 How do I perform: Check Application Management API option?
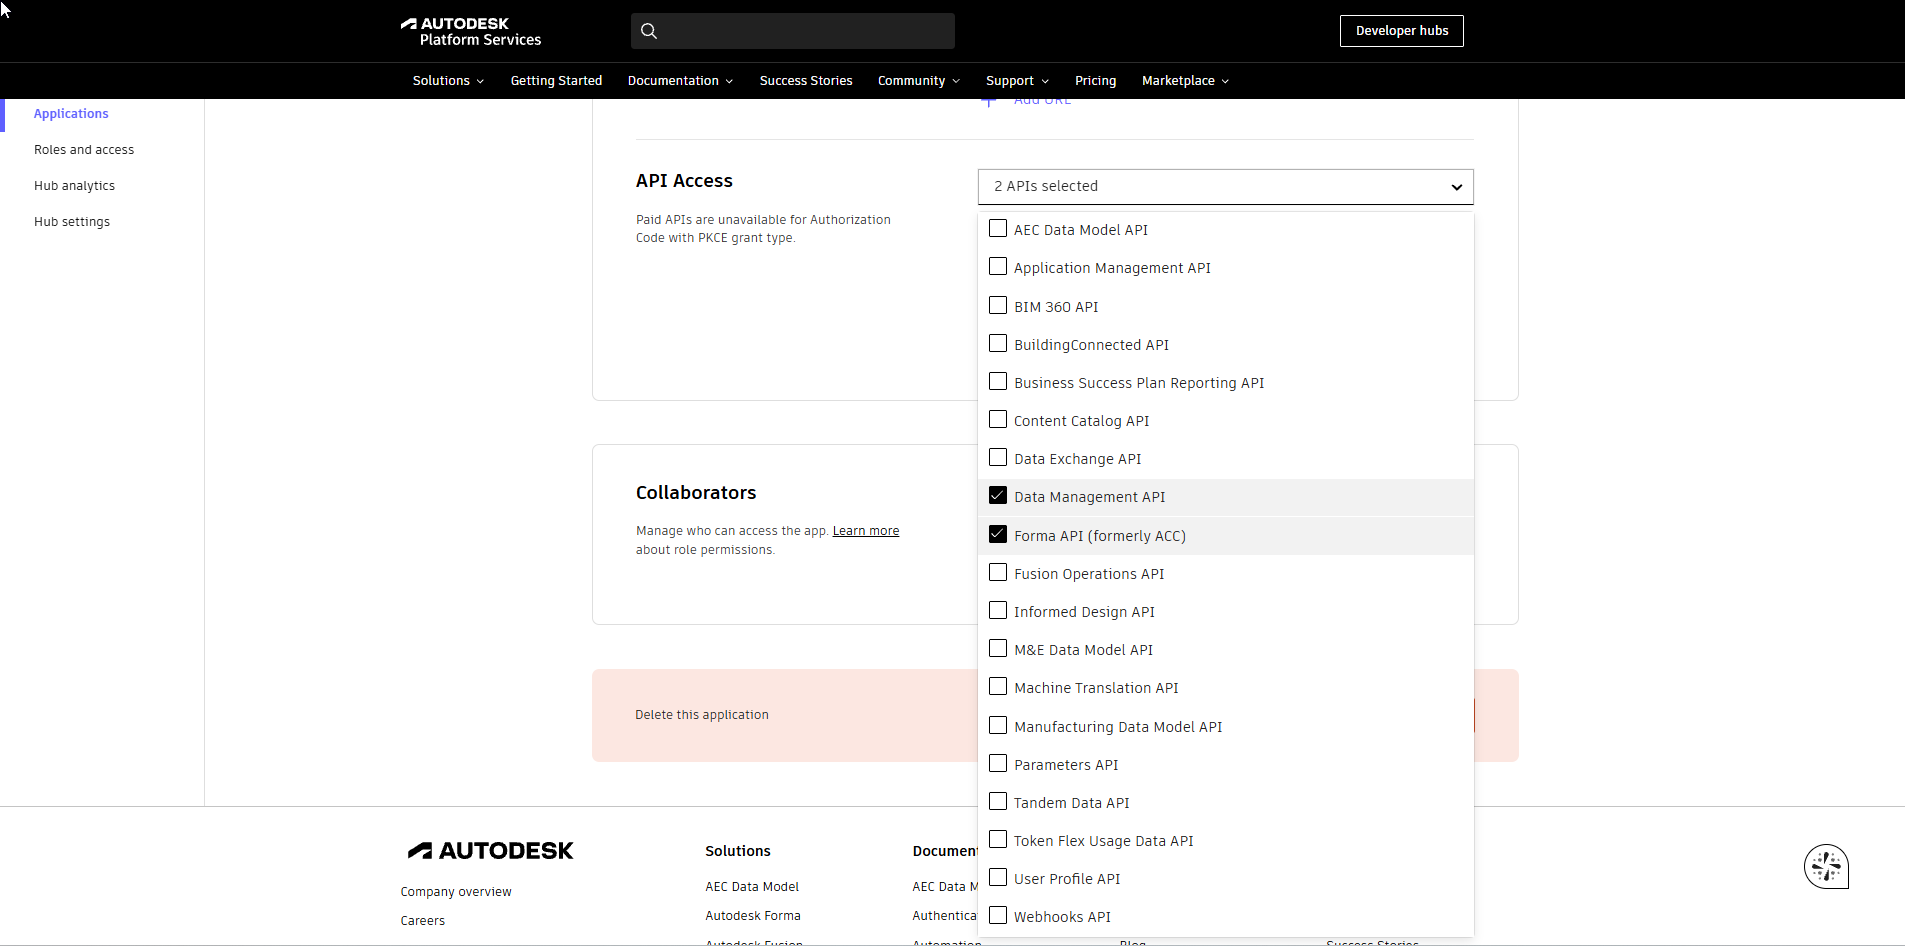[x=998, y=267]
